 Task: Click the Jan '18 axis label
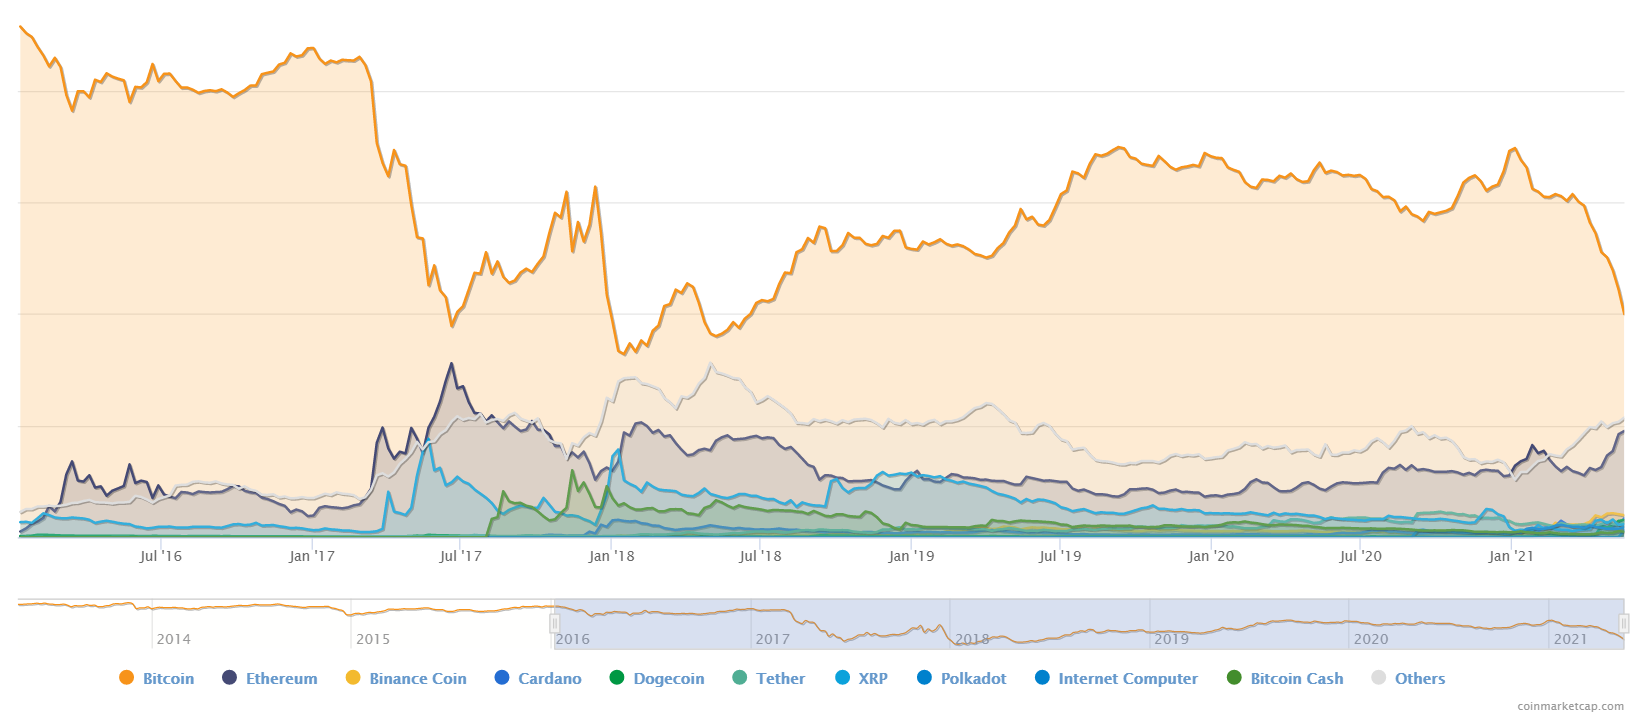click(x=611, y=556)
